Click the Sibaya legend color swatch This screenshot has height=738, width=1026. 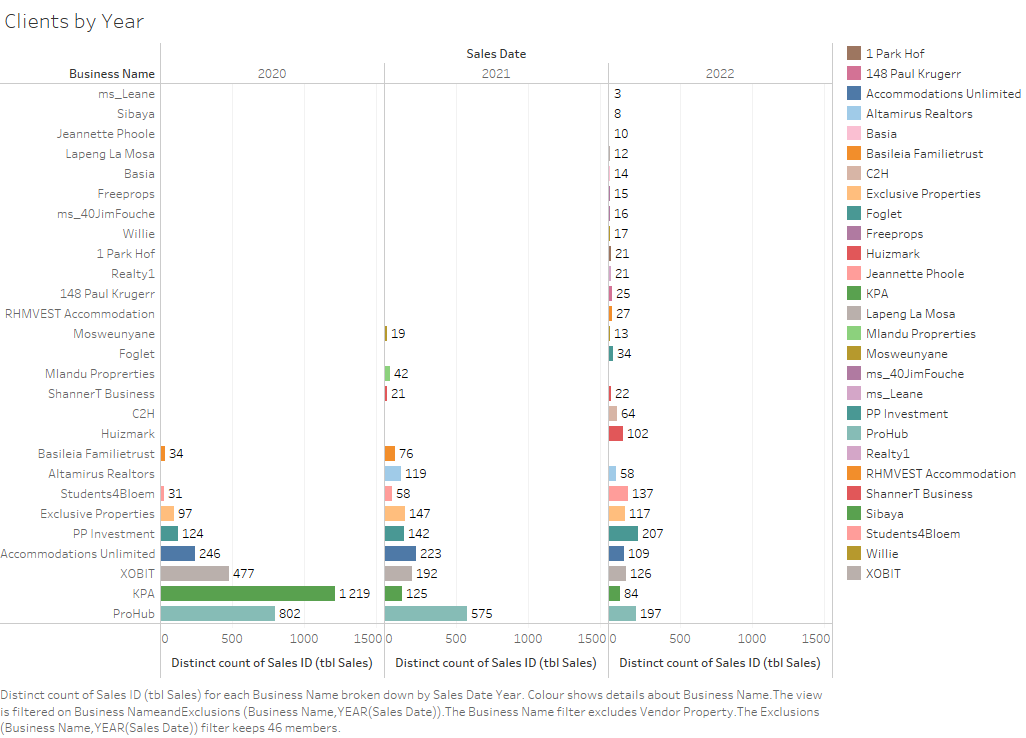tap(854, 514)
